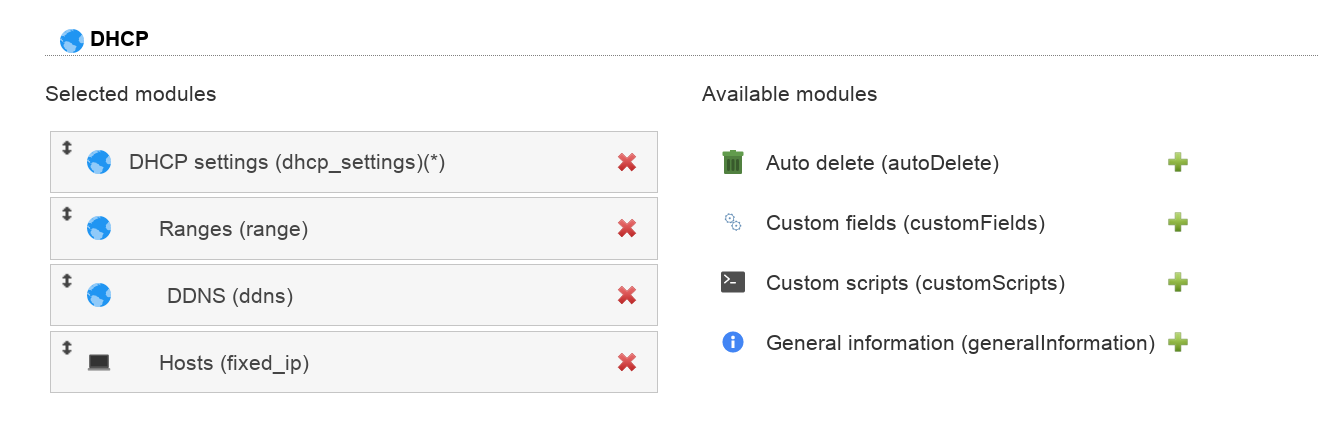Click the Custom fields gears icon
The image size is (1325, 435).
(733, 222)
